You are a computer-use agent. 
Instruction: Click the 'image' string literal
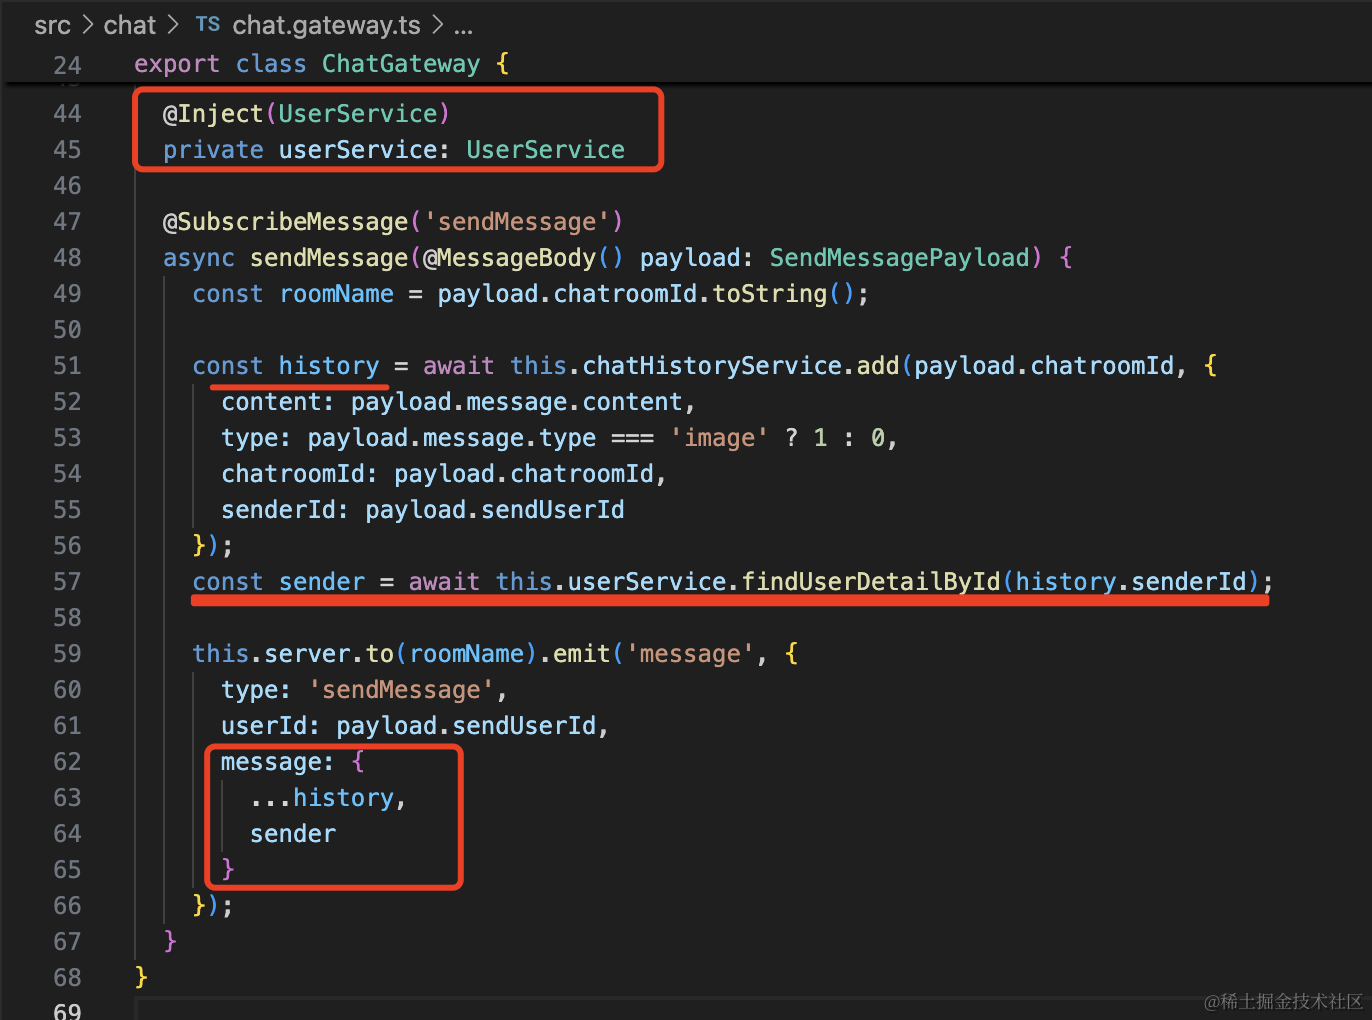[719, 438]
